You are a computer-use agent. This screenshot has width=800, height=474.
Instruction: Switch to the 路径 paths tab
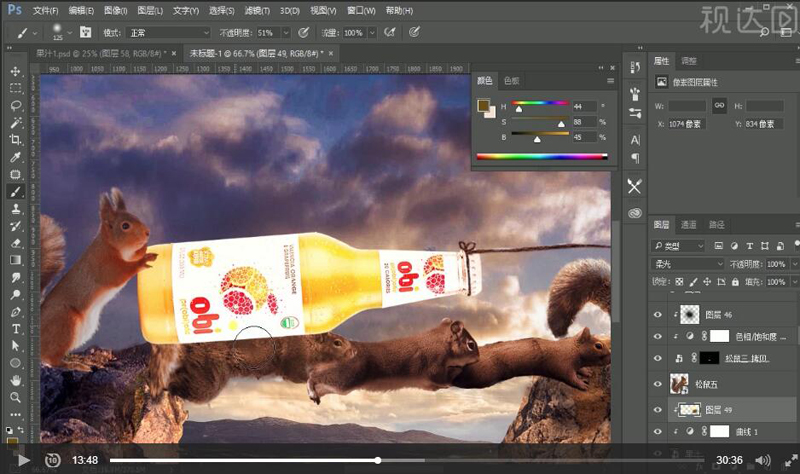click(x=716, y=224)
